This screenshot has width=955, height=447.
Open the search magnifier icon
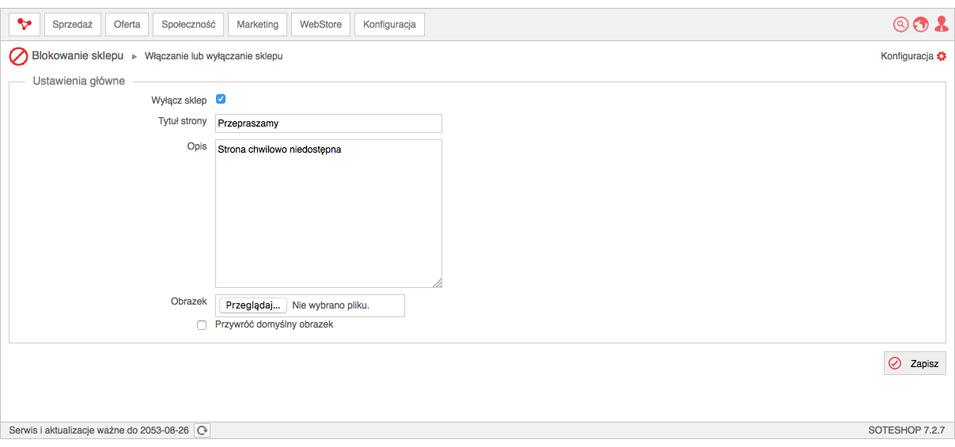900,24
